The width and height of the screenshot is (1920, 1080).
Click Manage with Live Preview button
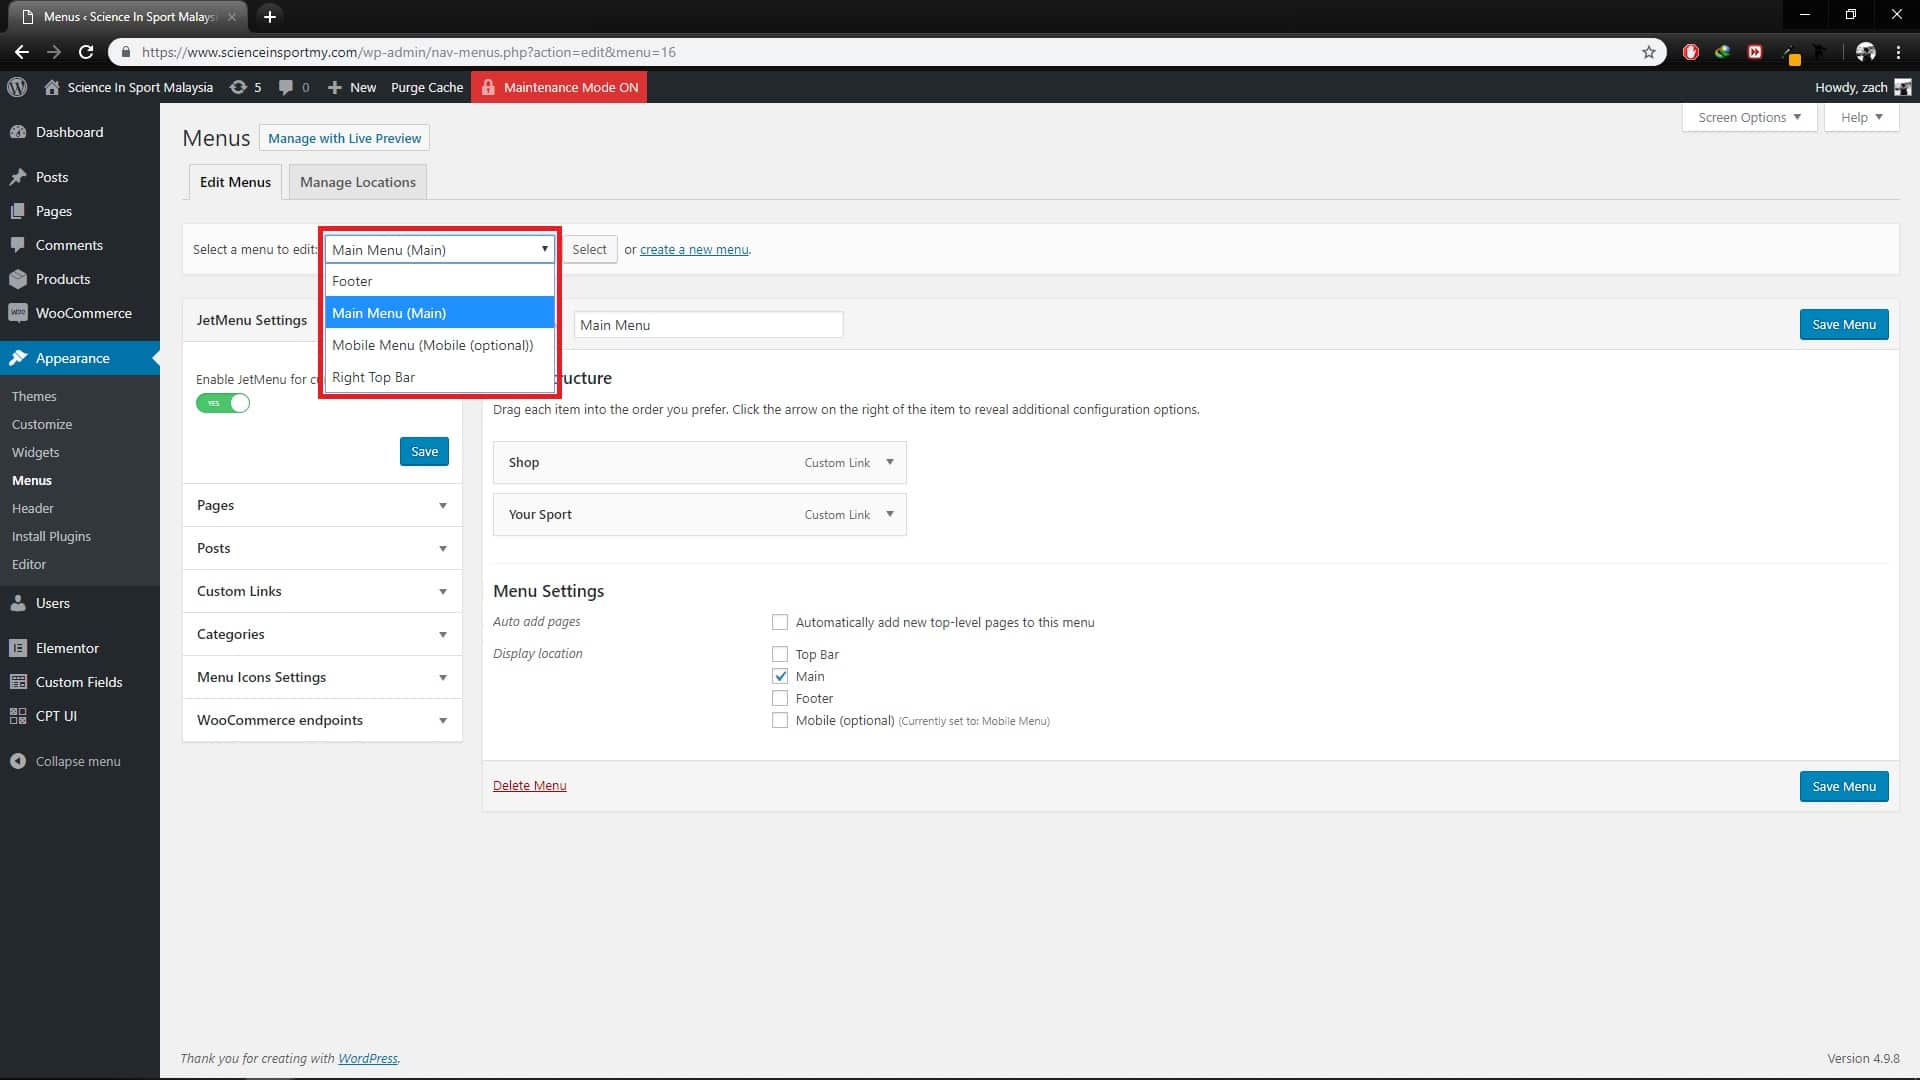pos(344,138)
